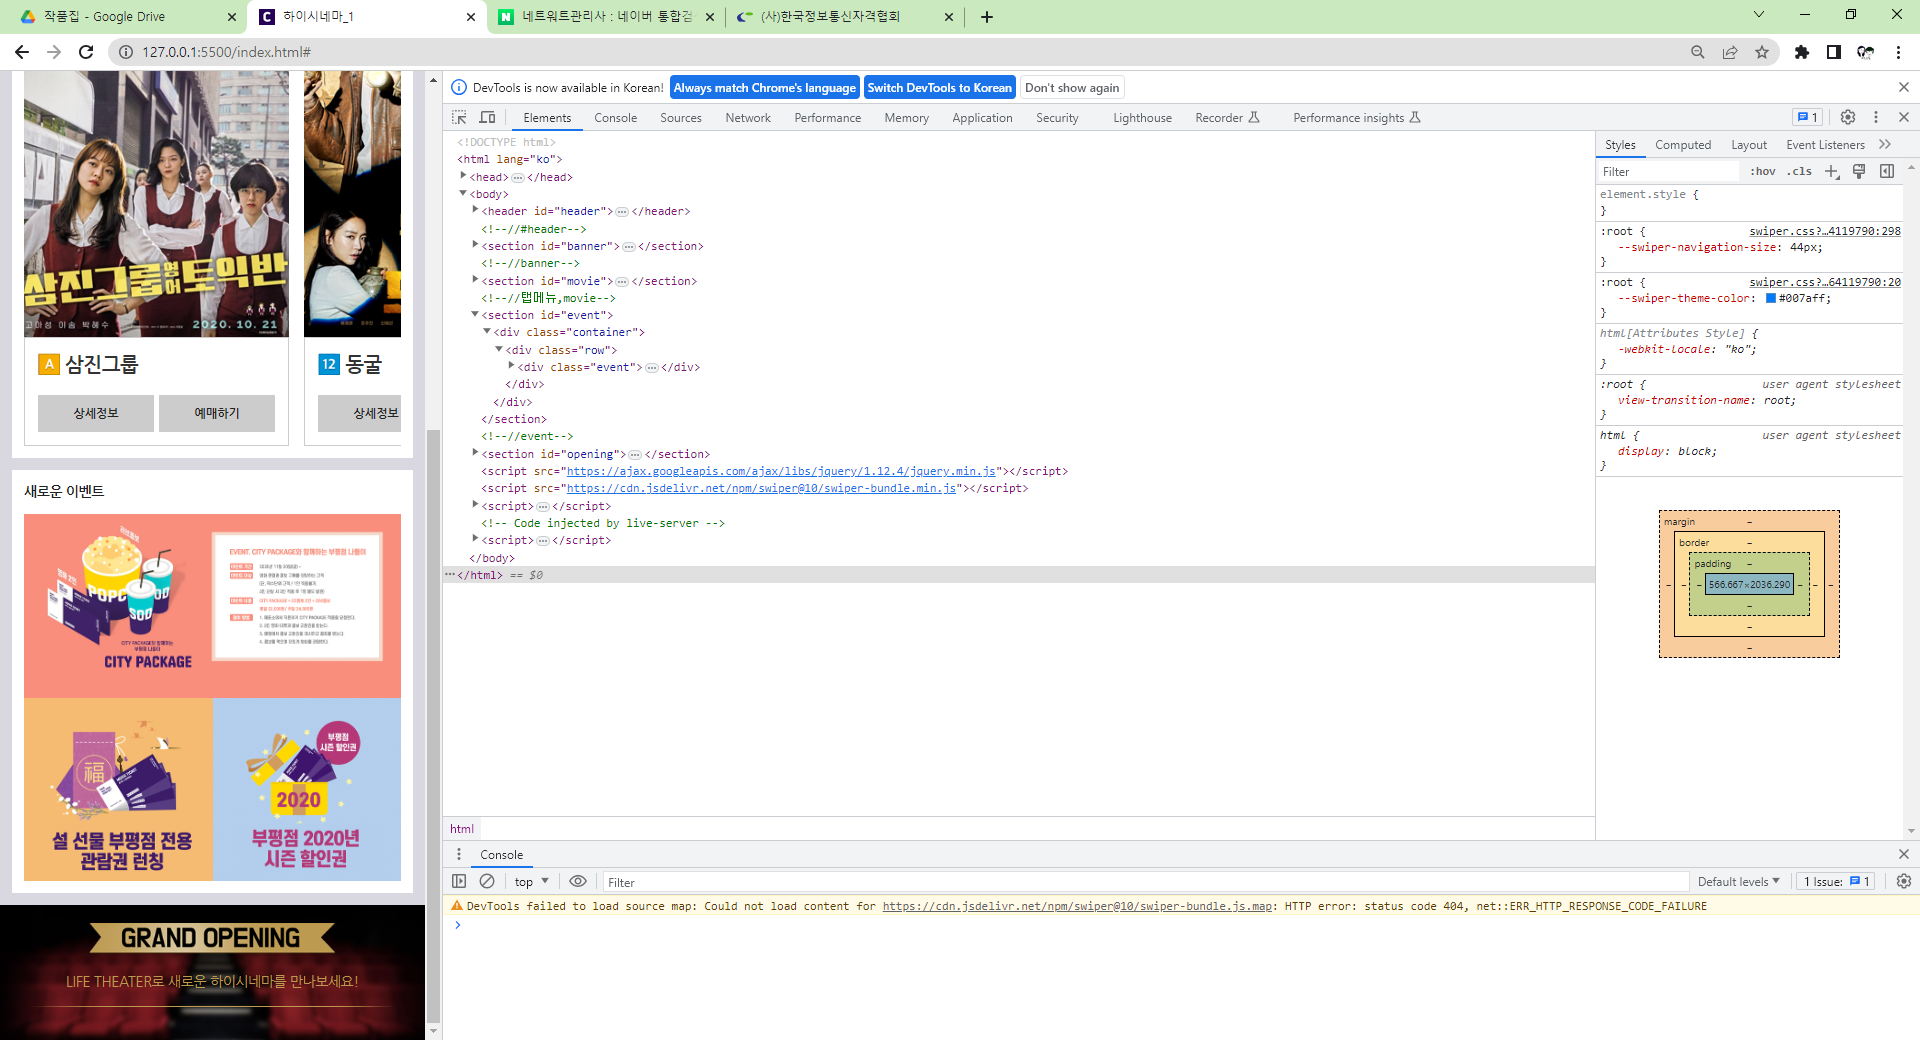Open swiper.css source link for navigation-size rule
Image resolution: width=1920 pixels, height=1040 pixels.
[1825, 231]
